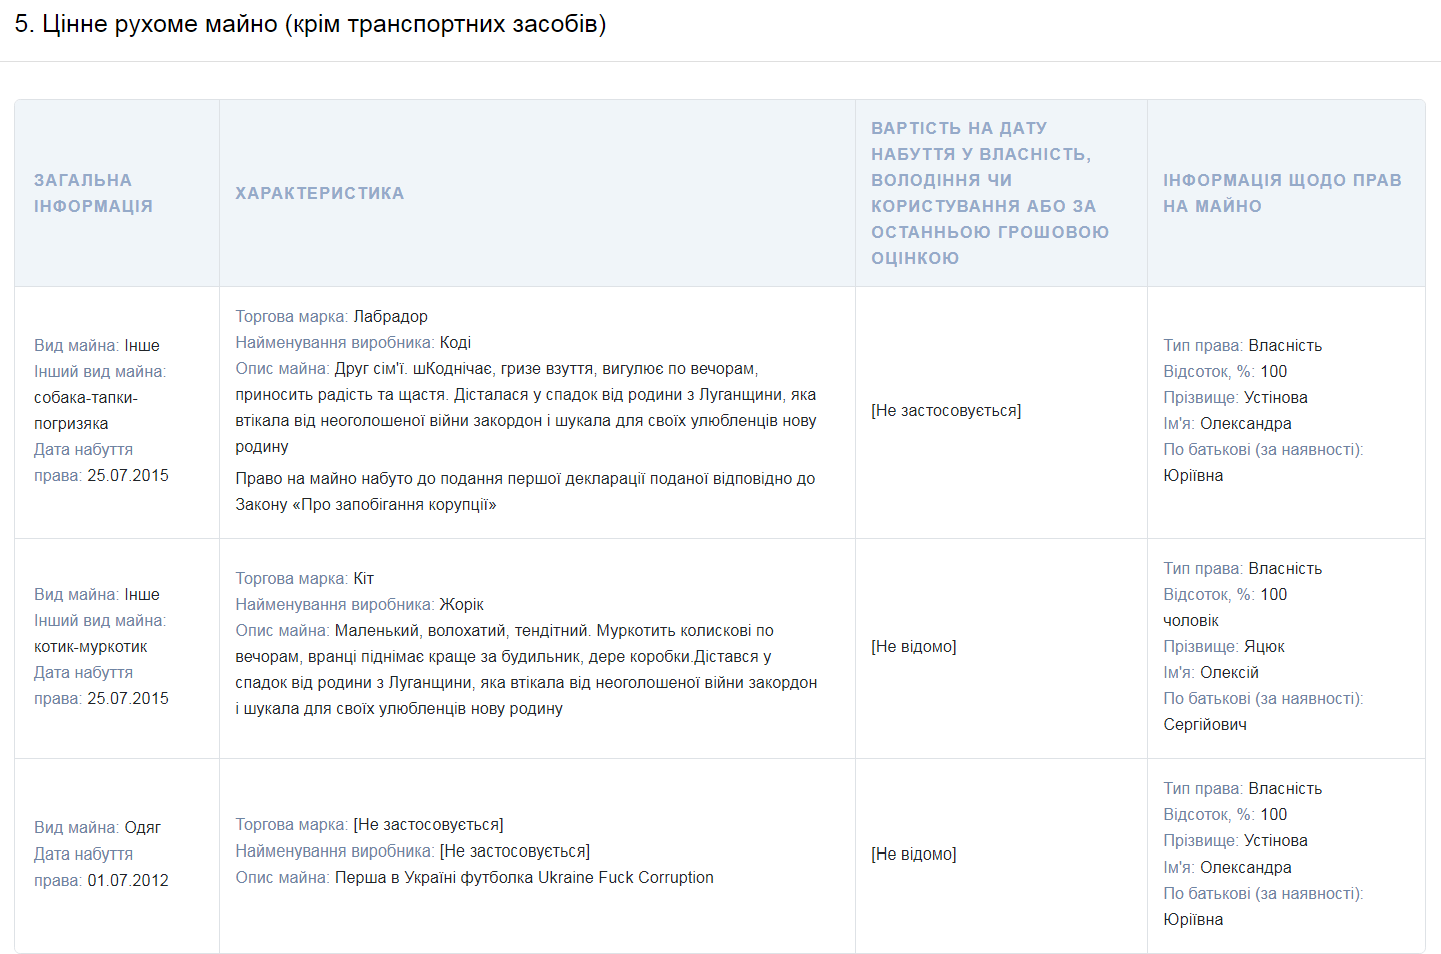Select the '[Не застосовується]' value in first row
This screenshot has width=1441, height=954.
945,410
